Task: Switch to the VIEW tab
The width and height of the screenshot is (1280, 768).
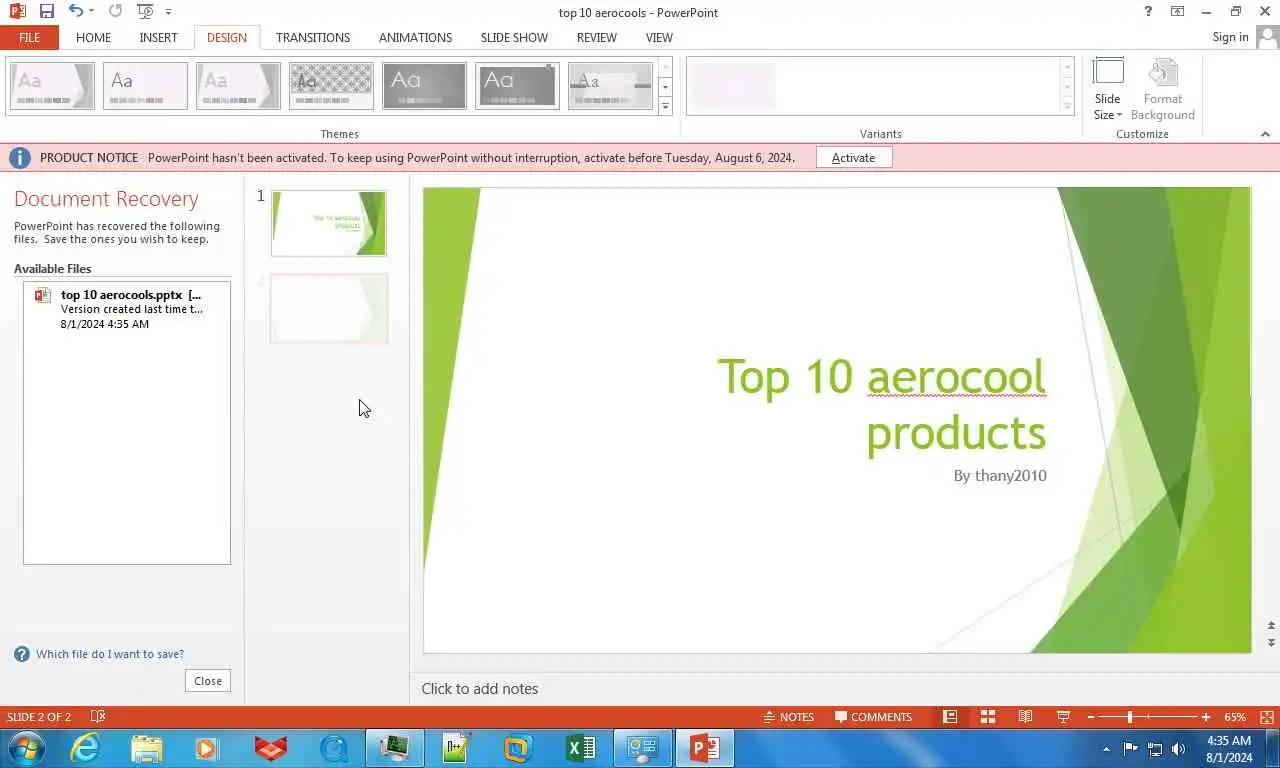Action: pyautogui.click(x=659, y=37)
